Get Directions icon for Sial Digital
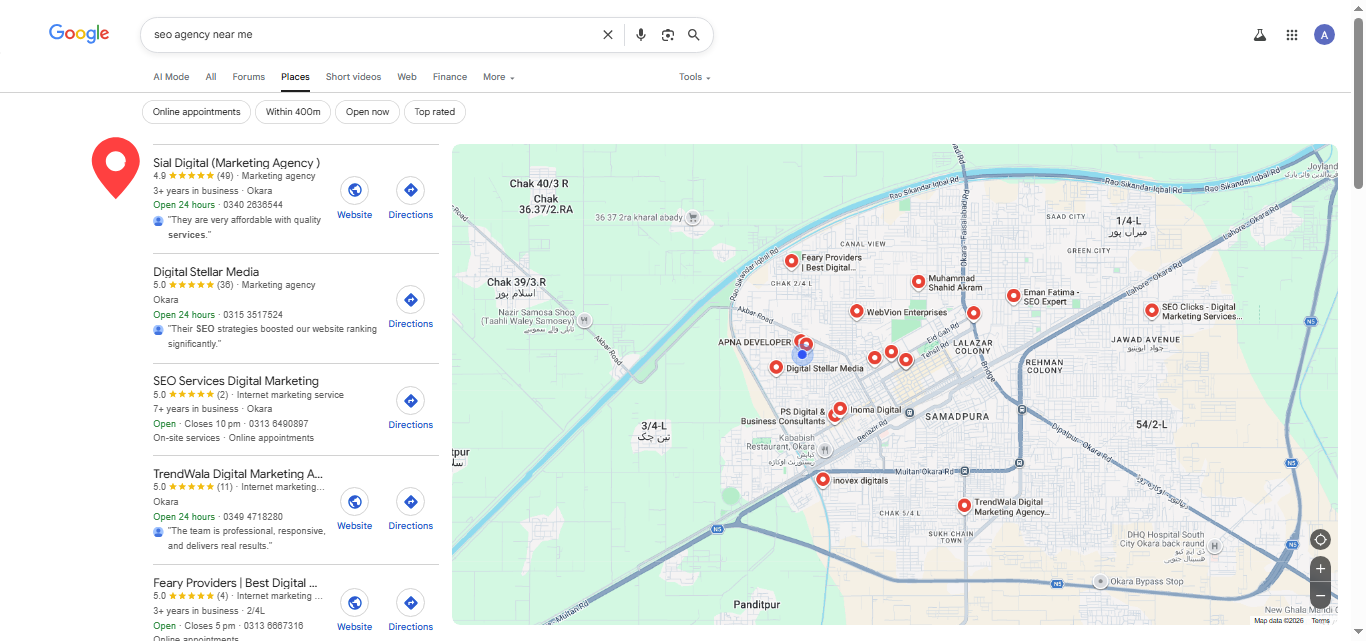Image resolution: width=1366 pixels, height=641 pixels. 410,190
